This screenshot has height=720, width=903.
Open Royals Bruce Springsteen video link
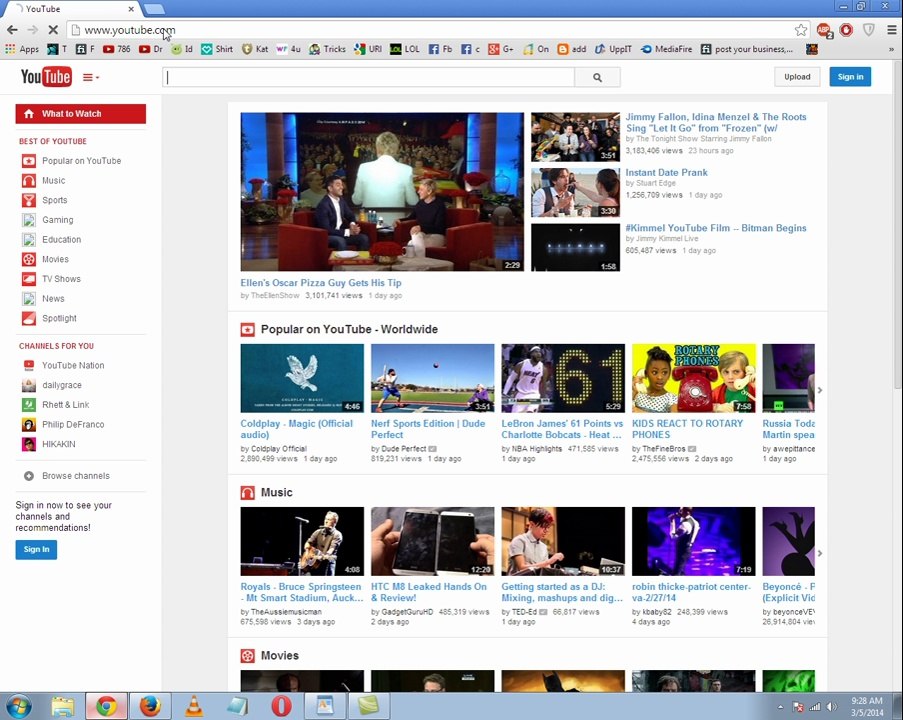click(x=302, y=592)
